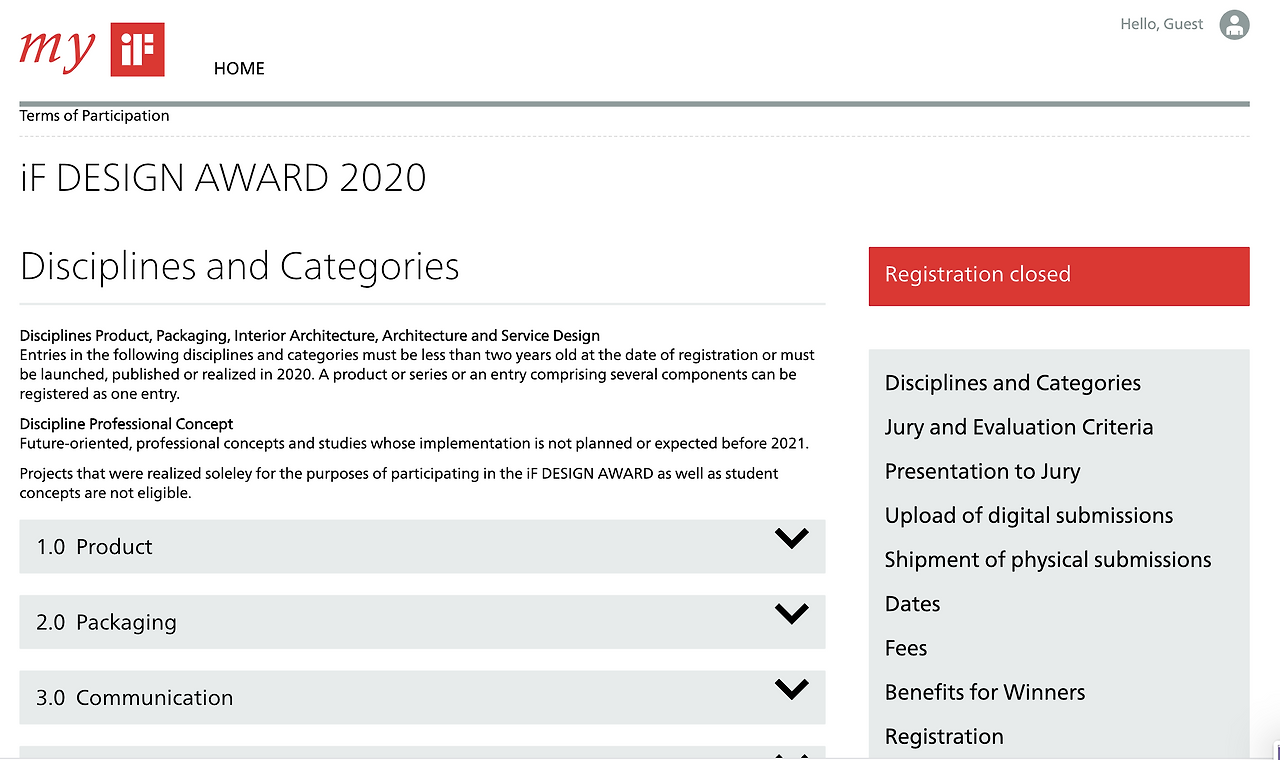1280x760 pixels.
Task: Click the Terms of Participation breadcrumb
Action: [94, 116]
